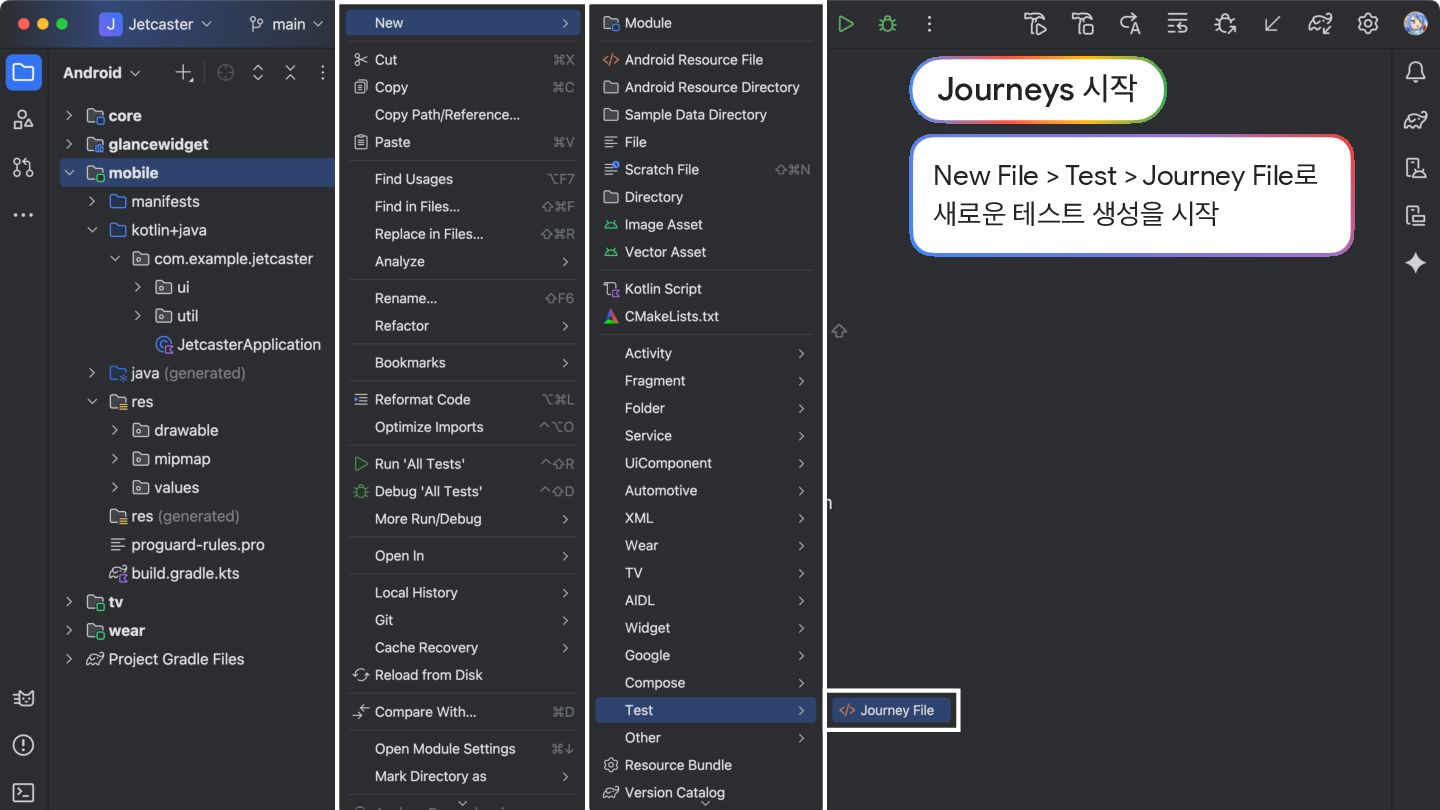
Task: Choose Reload from Disk
Action: pyautogui.click(x=463, y=675)
